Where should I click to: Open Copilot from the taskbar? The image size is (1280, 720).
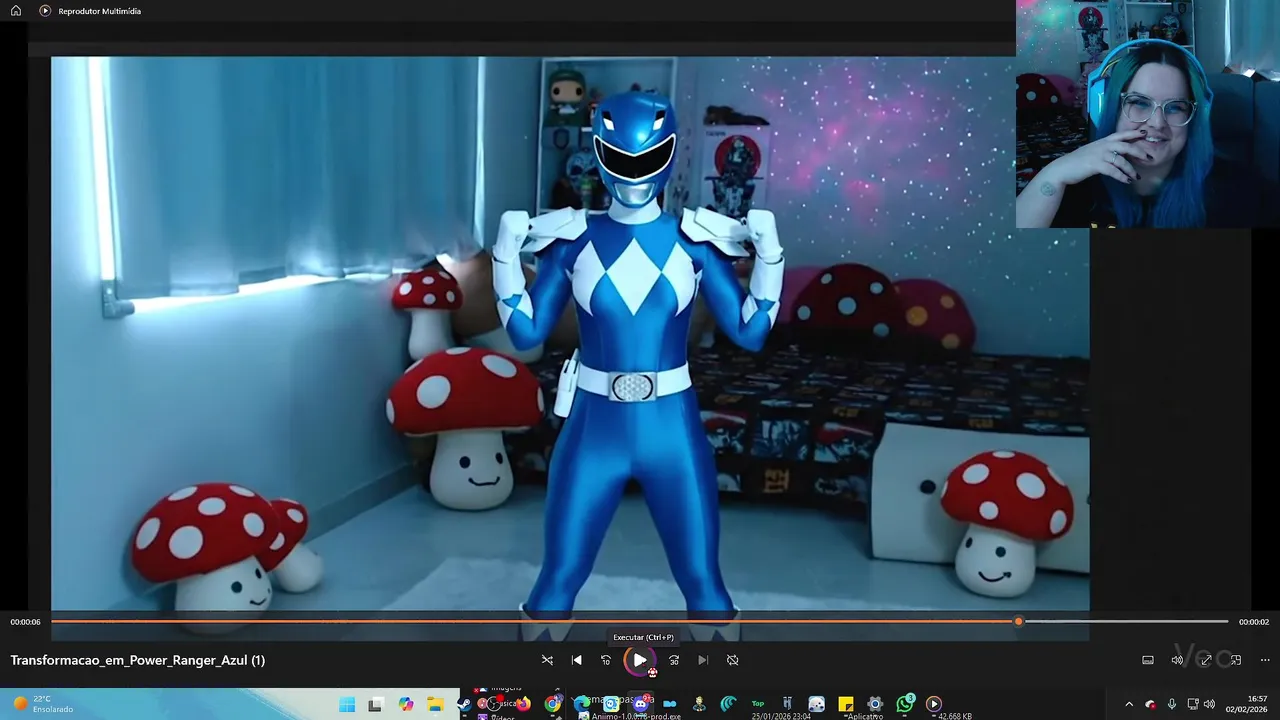pyautogui.click(x=406, y=704)
